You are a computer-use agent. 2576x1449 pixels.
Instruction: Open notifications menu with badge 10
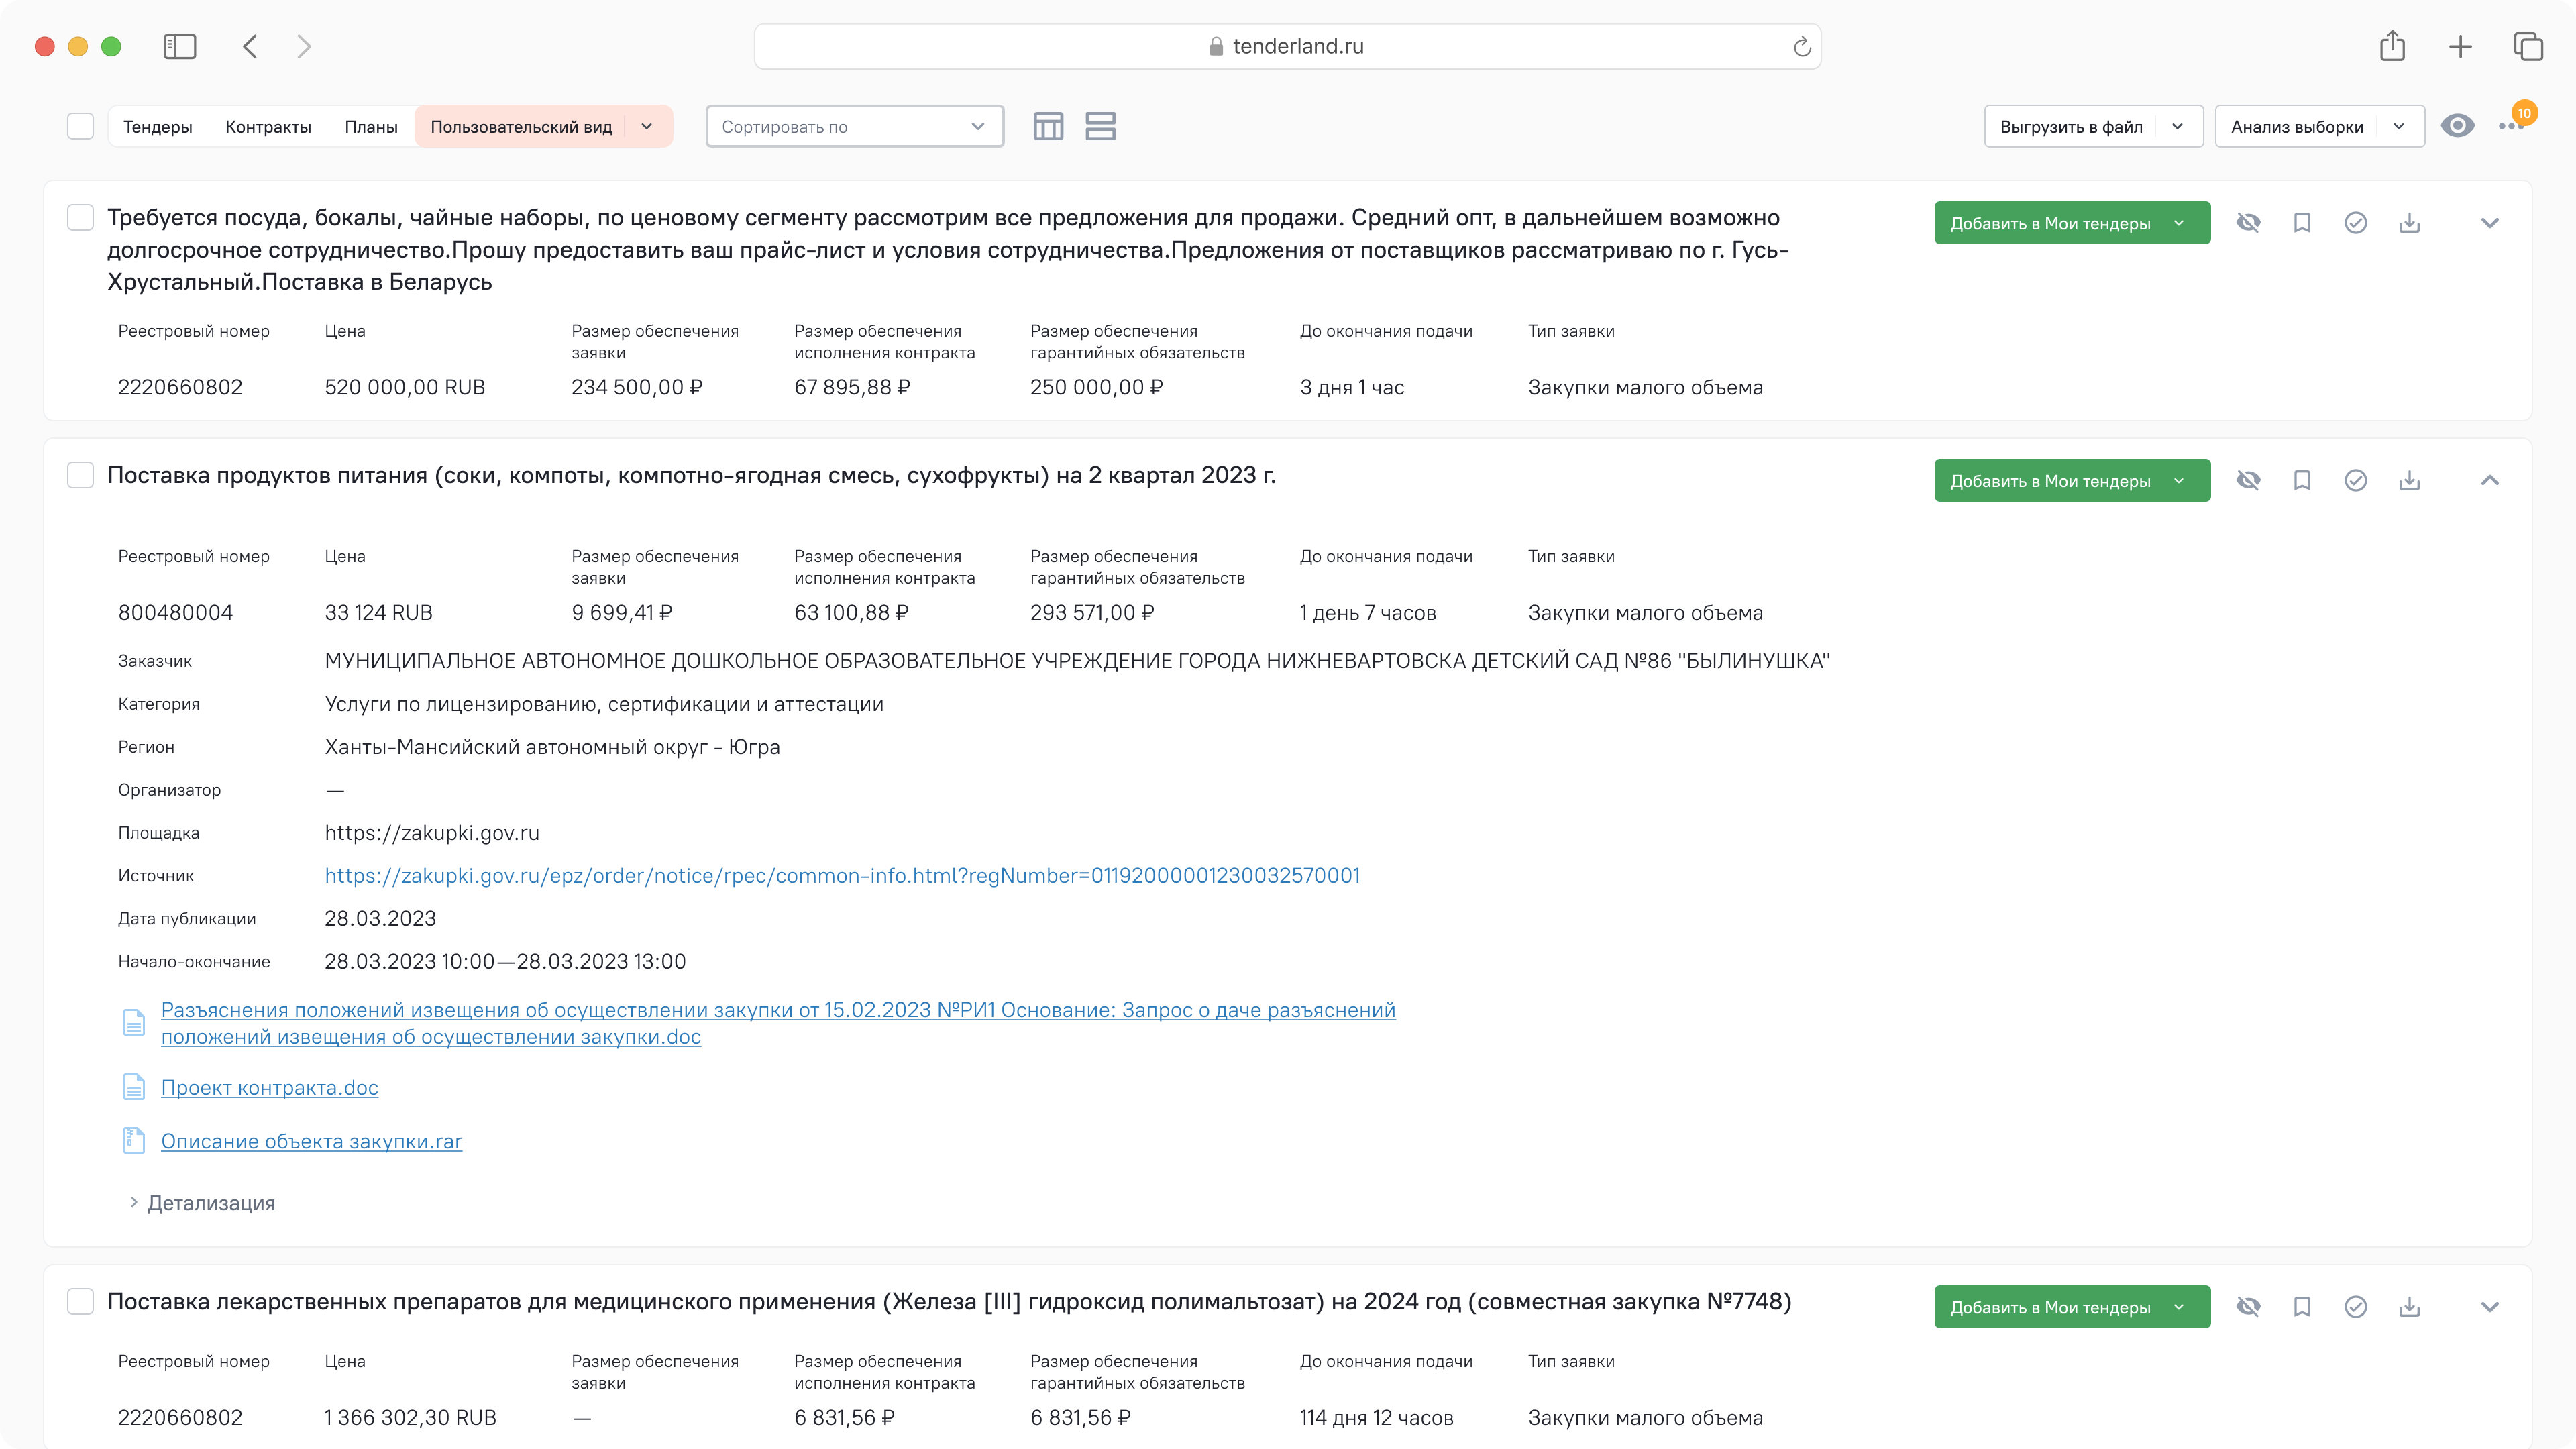[2511, 126]
